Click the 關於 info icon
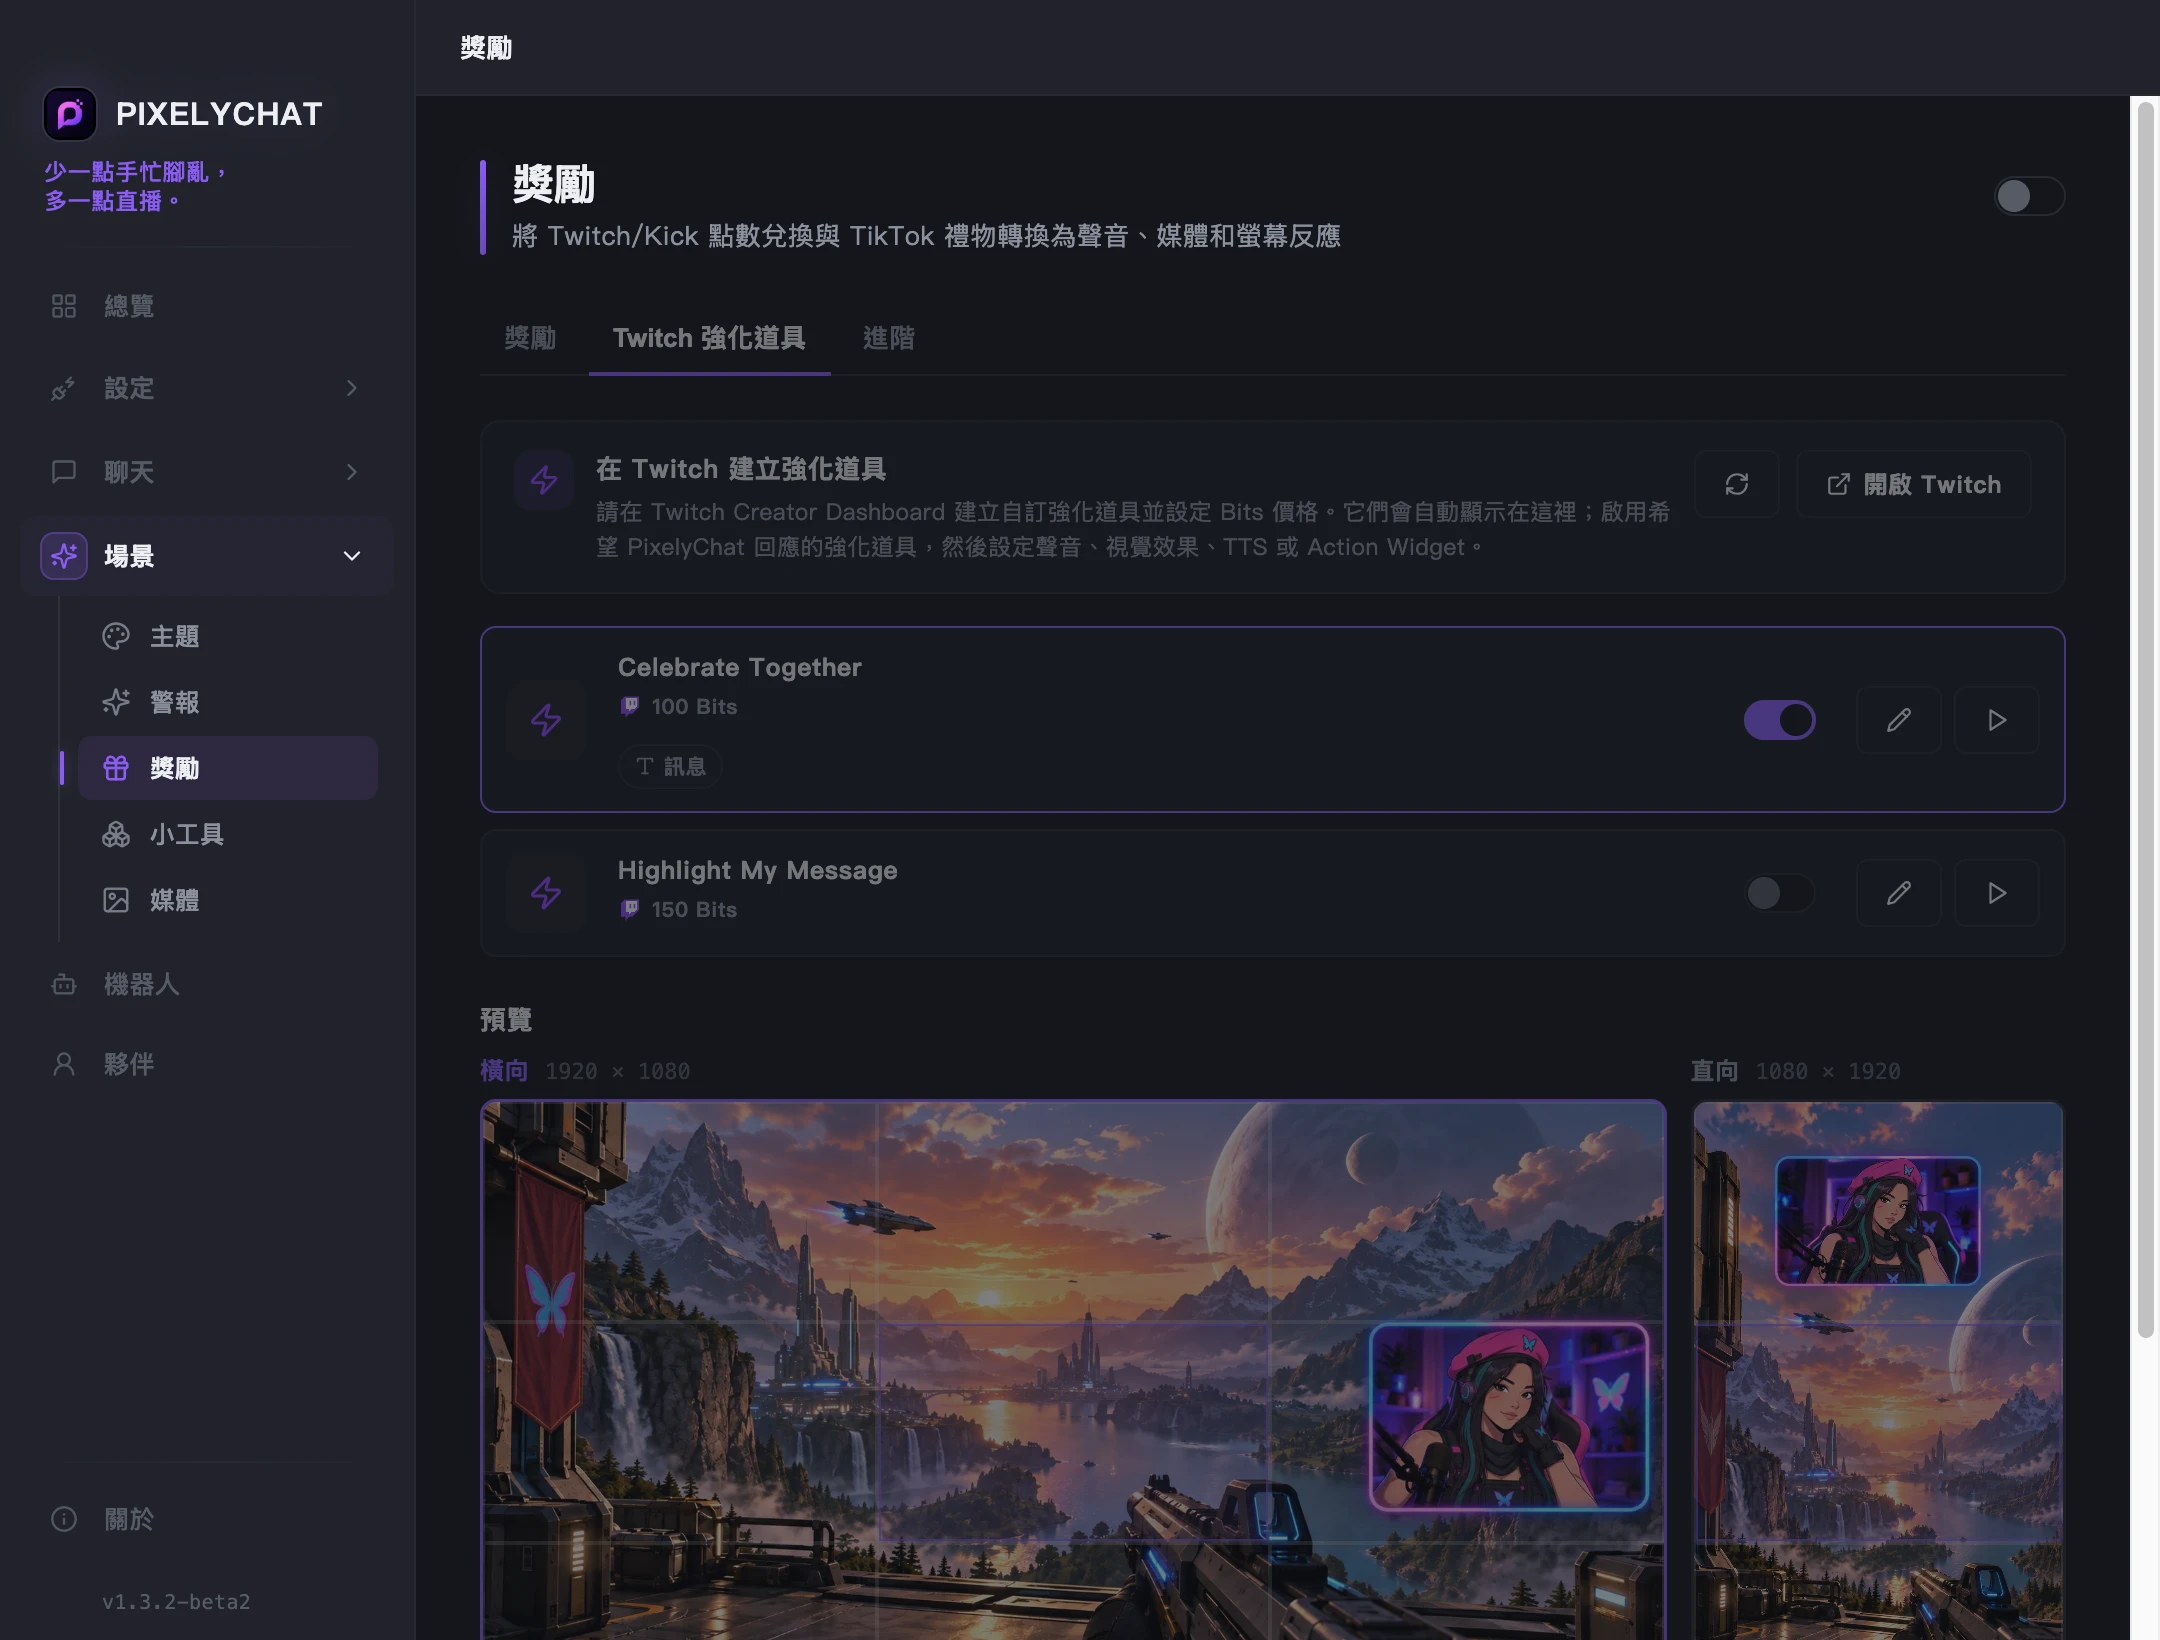This screenshot has width=2160, height=1640. click(64, 1520)
